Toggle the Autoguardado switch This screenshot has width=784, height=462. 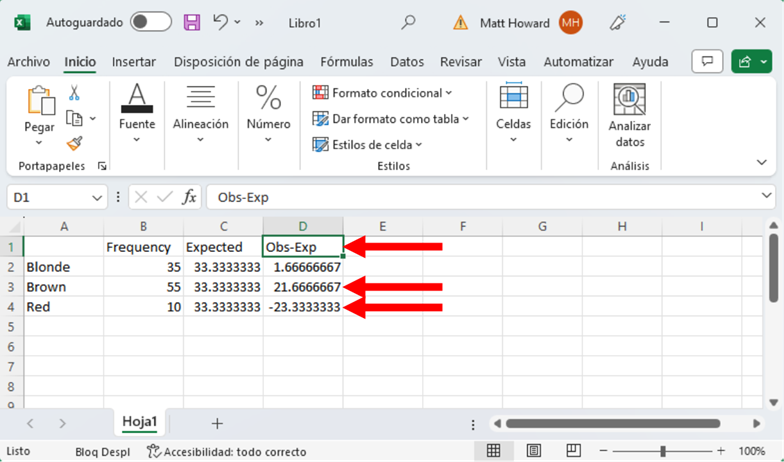(x=150, y=22)
